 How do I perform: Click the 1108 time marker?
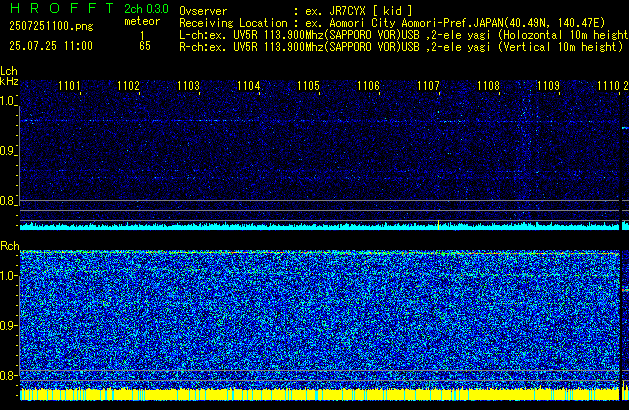tap(488, 86)
